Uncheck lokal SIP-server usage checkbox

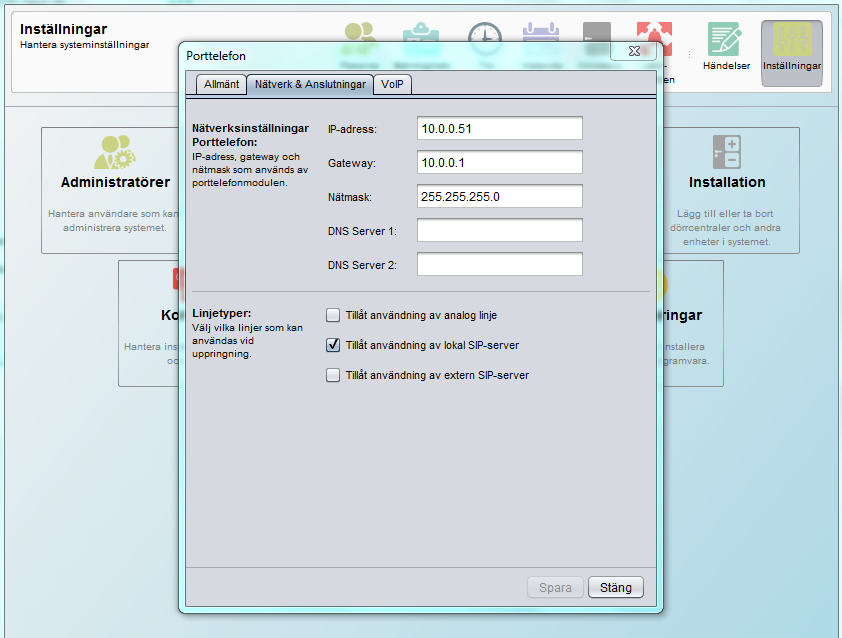tap(333, 345)
